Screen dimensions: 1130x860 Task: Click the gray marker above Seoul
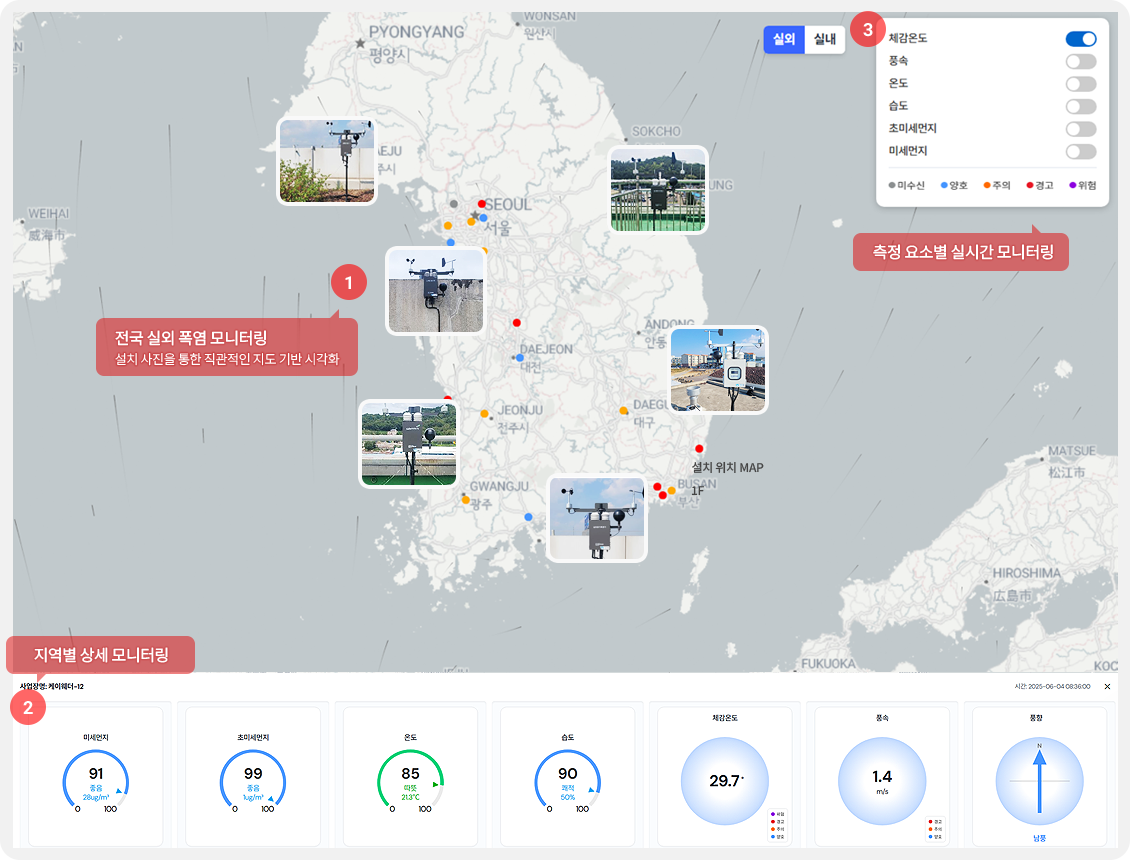click(453, 204)
